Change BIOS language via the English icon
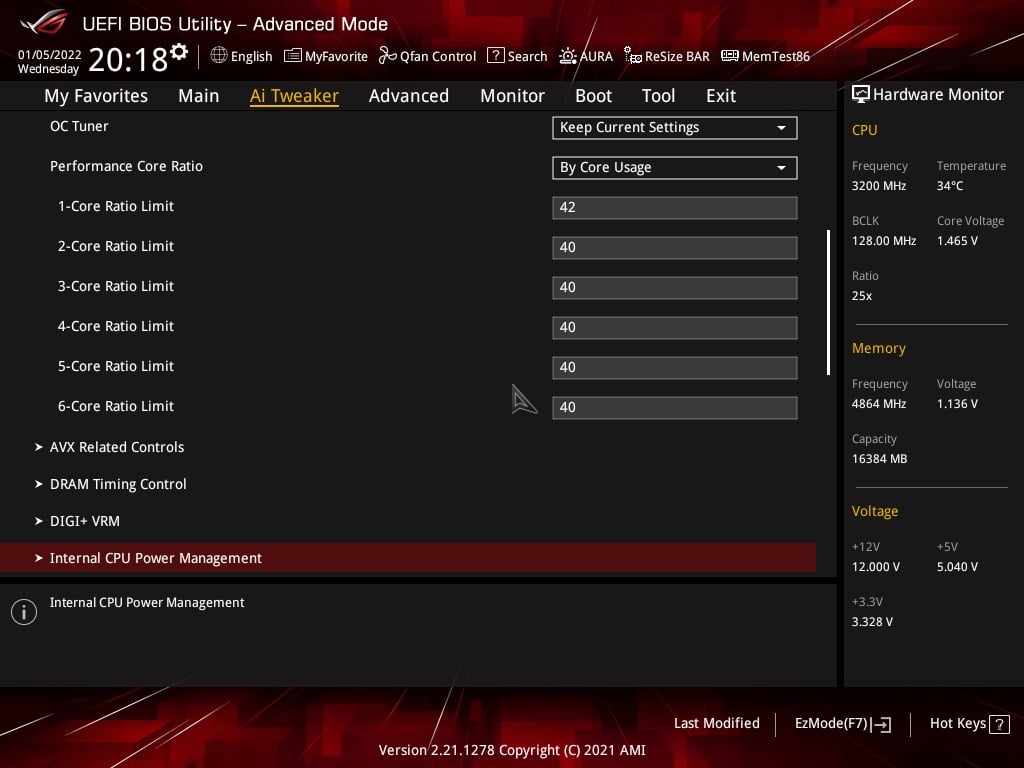 (x=241, y=56)
